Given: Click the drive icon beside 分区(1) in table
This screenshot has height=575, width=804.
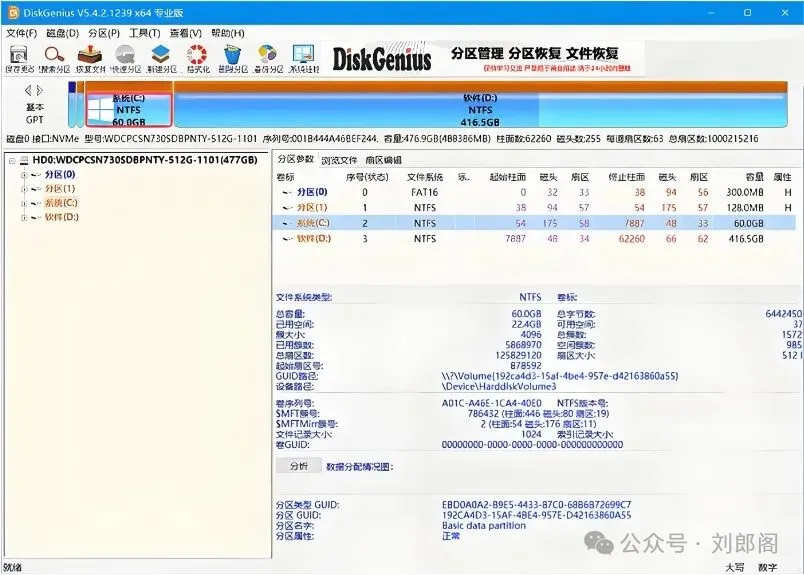Looking at the screenshot, I should [x=288, y=208].
